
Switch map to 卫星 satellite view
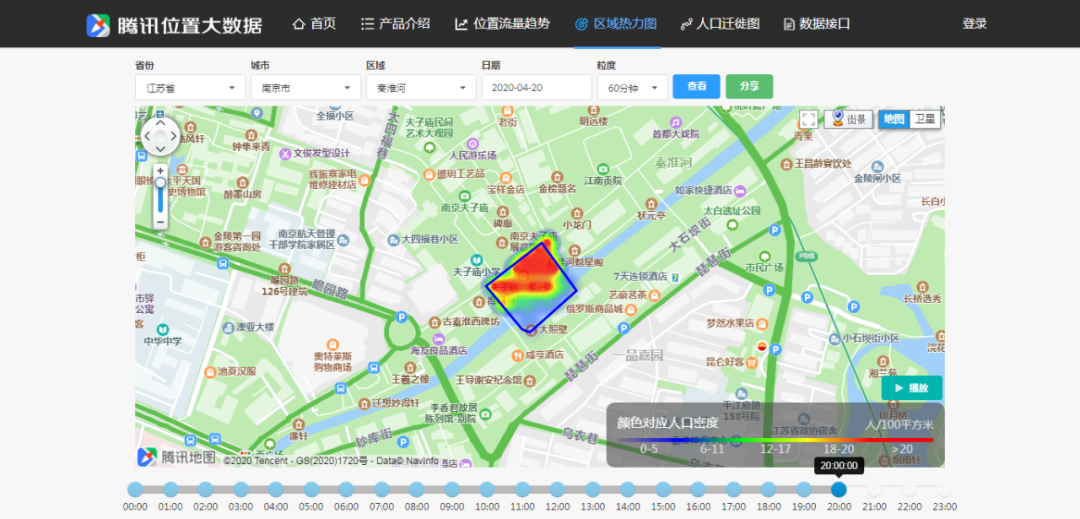925,119
